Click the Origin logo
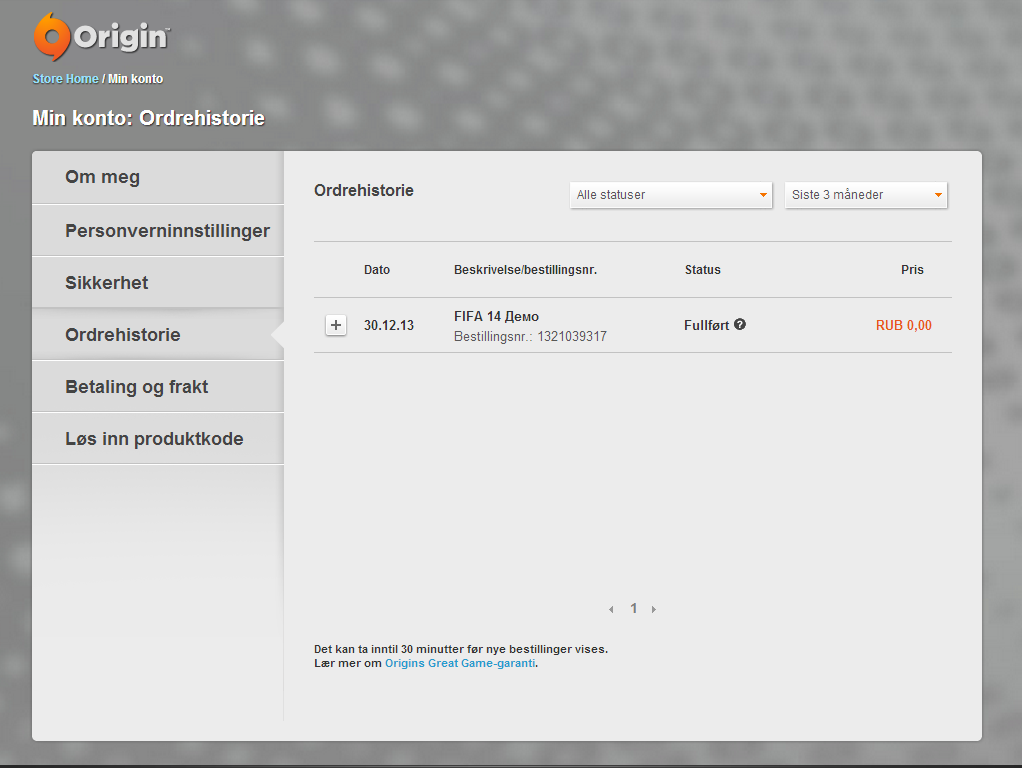The height and width of the screenshot is (768, 1022). (x=101, y=36)
